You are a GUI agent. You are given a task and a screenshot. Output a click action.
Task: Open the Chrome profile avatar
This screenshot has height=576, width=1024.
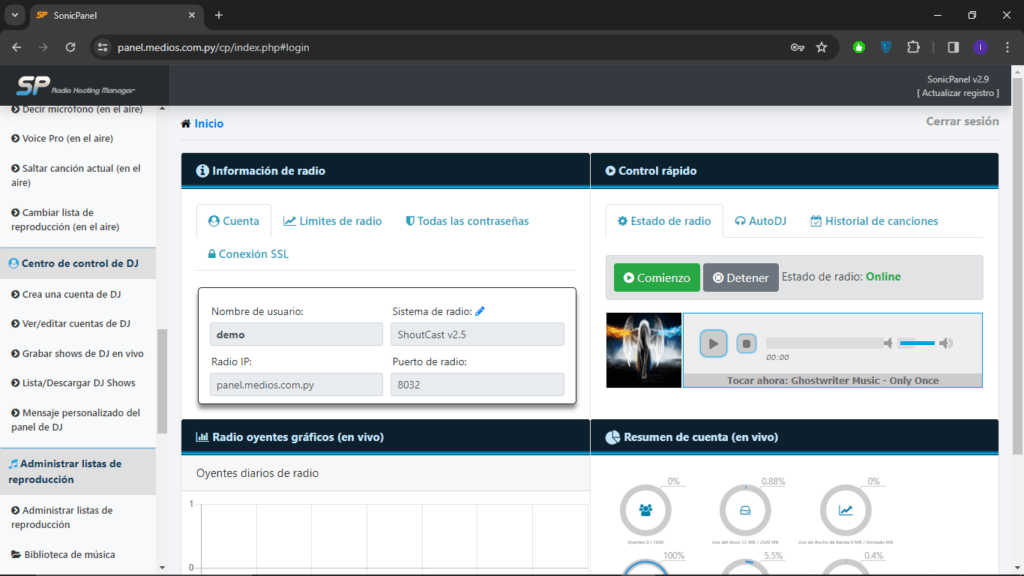point(980,47)
